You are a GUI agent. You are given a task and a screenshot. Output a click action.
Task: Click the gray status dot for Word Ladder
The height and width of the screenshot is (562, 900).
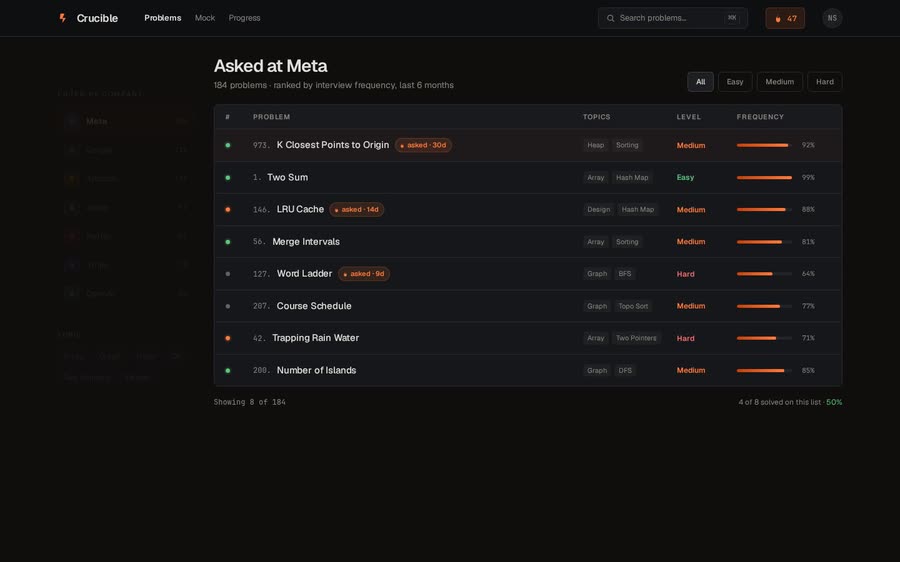[x=228, y=274]
